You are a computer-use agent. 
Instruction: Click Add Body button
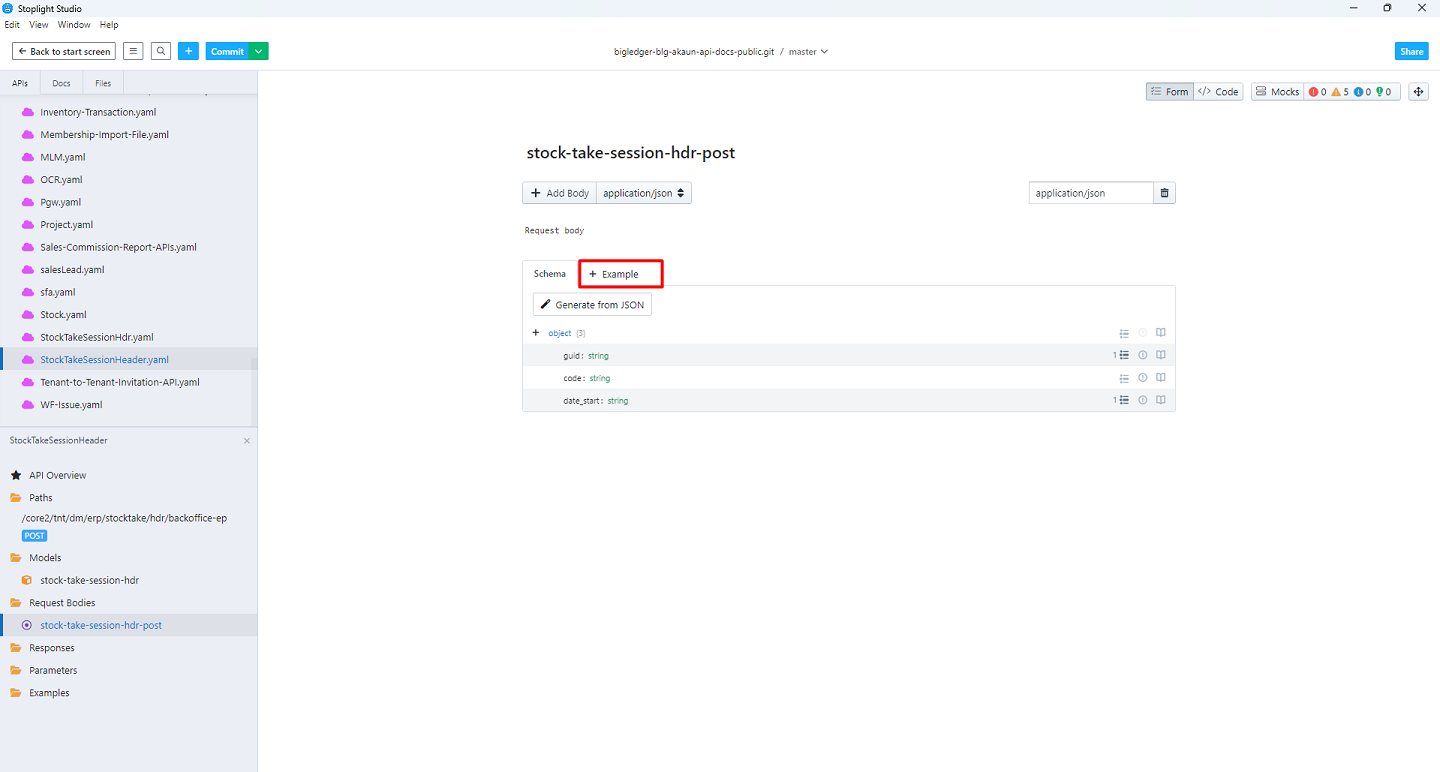559,193
